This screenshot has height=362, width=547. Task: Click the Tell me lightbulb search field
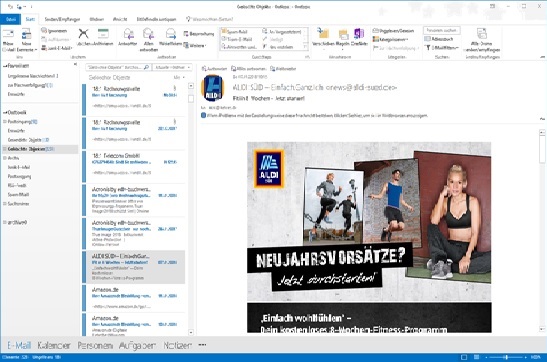pyautogui.click(x=209, y=19)
